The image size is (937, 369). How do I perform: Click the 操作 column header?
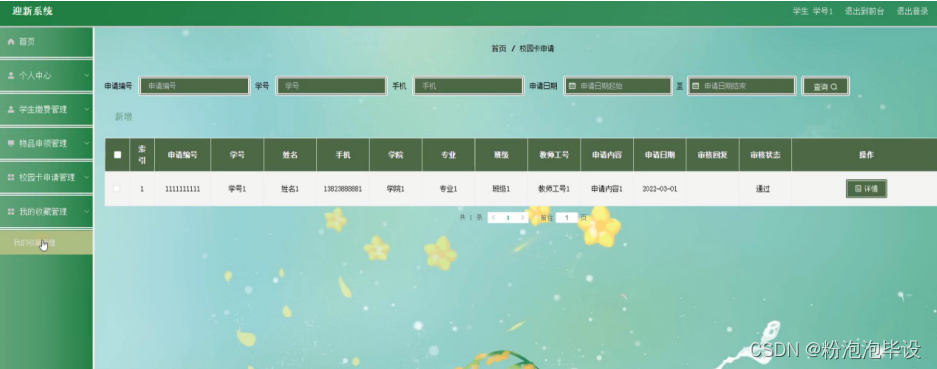click(x=866, y=155)
